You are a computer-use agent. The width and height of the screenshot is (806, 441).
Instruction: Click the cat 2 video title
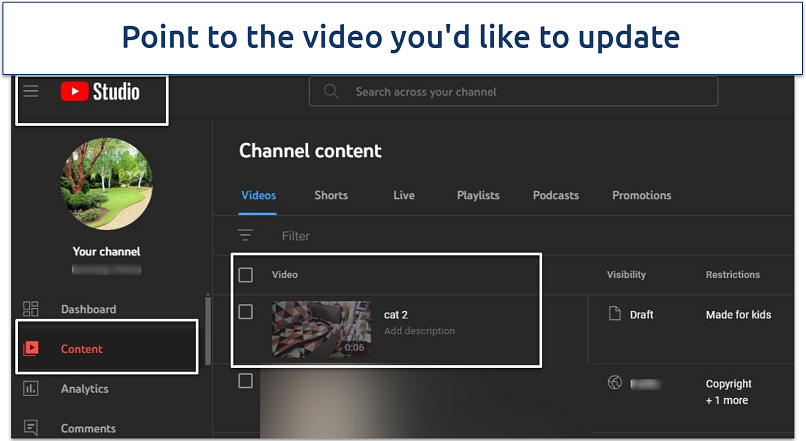coord(395,315)
